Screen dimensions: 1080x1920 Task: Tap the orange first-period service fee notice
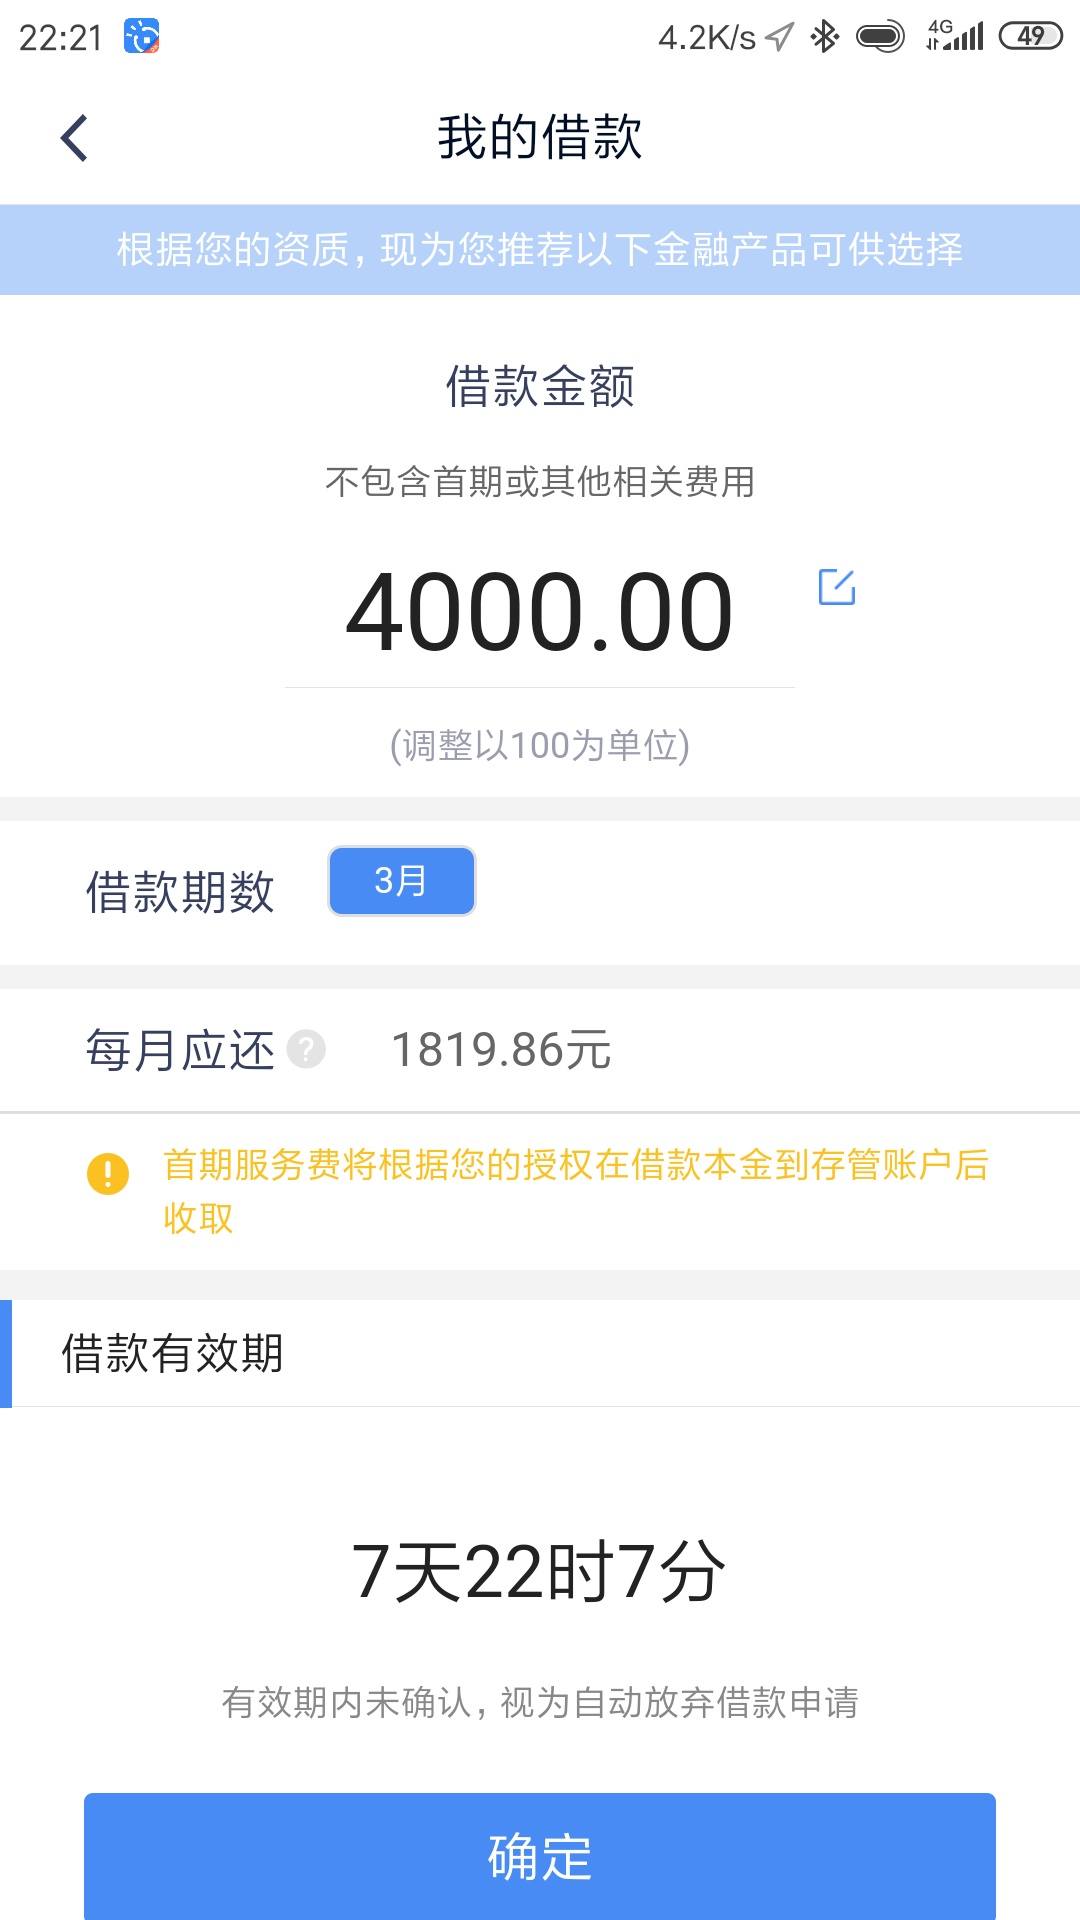(576, 1191)
